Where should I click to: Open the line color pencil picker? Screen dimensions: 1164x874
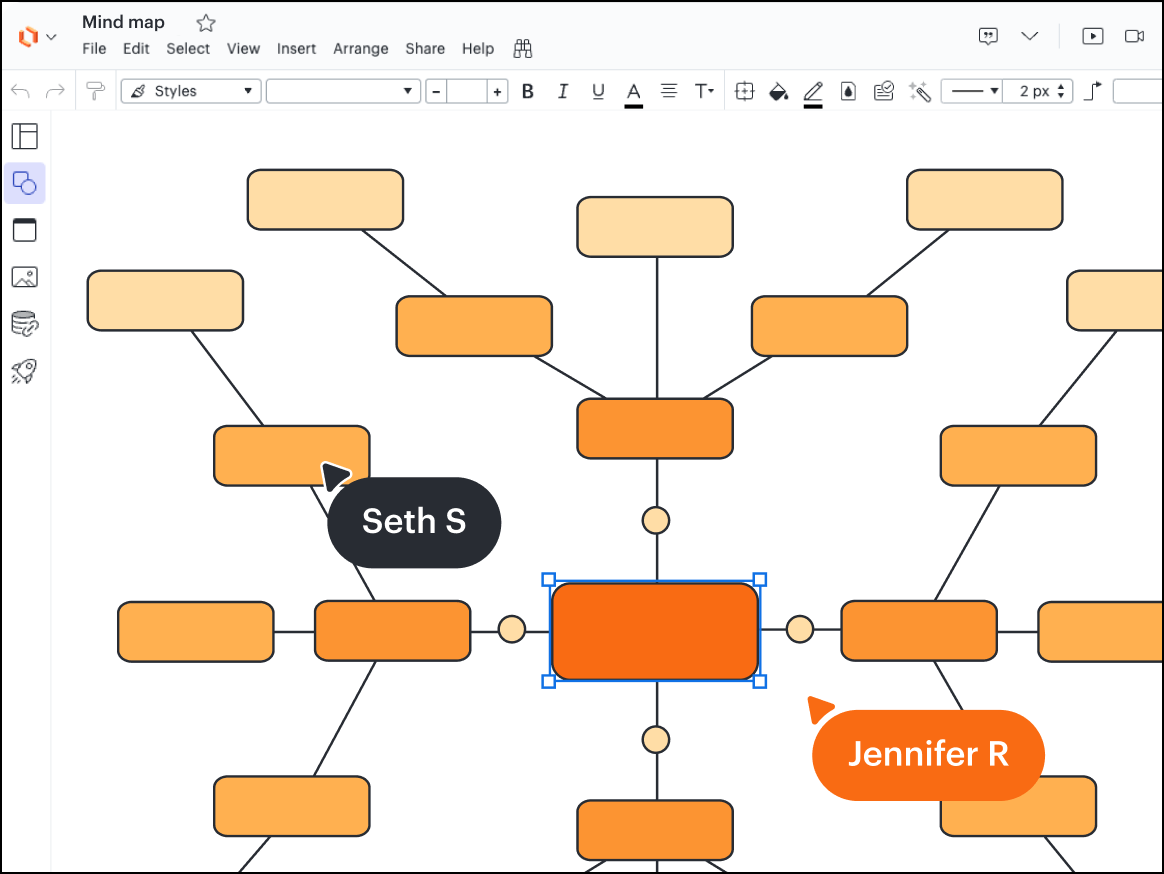[x=813, y=94]
